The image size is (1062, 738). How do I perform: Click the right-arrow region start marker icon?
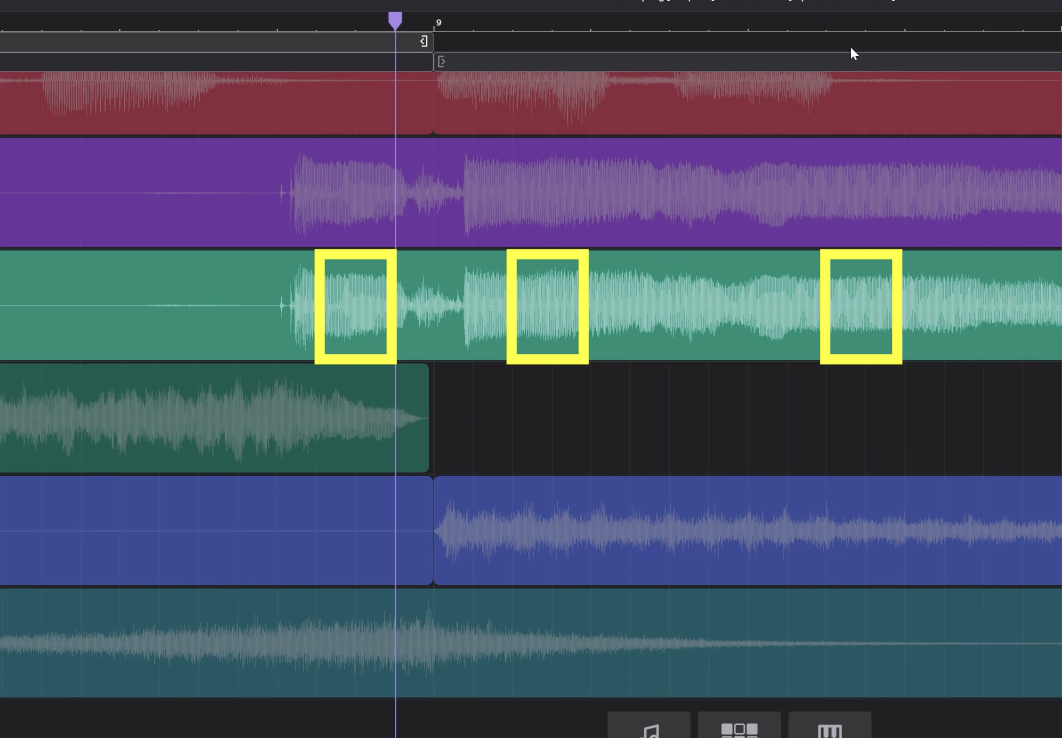[x=442, y=62]
